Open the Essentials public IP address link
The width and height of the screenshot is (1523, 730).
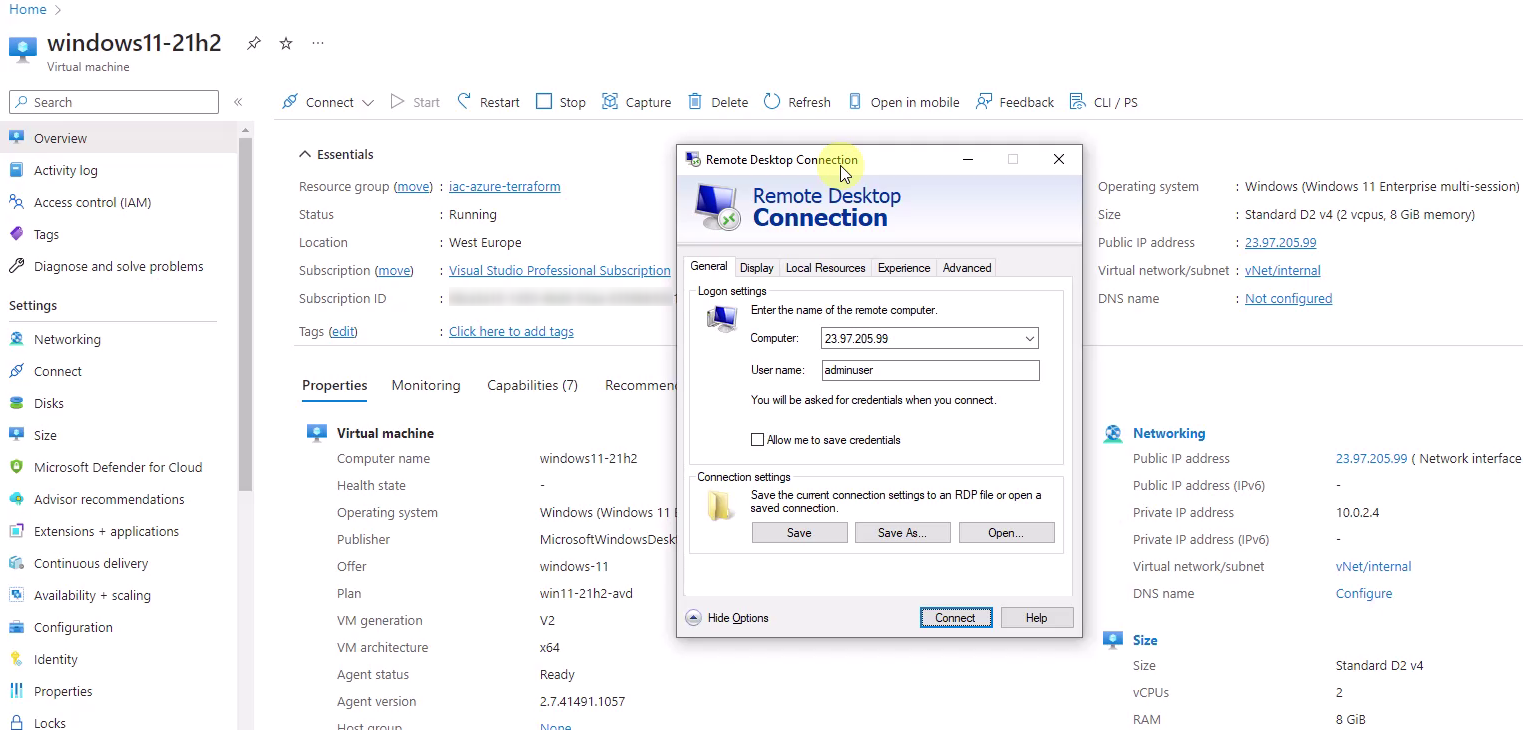(x=1280, y=243)
